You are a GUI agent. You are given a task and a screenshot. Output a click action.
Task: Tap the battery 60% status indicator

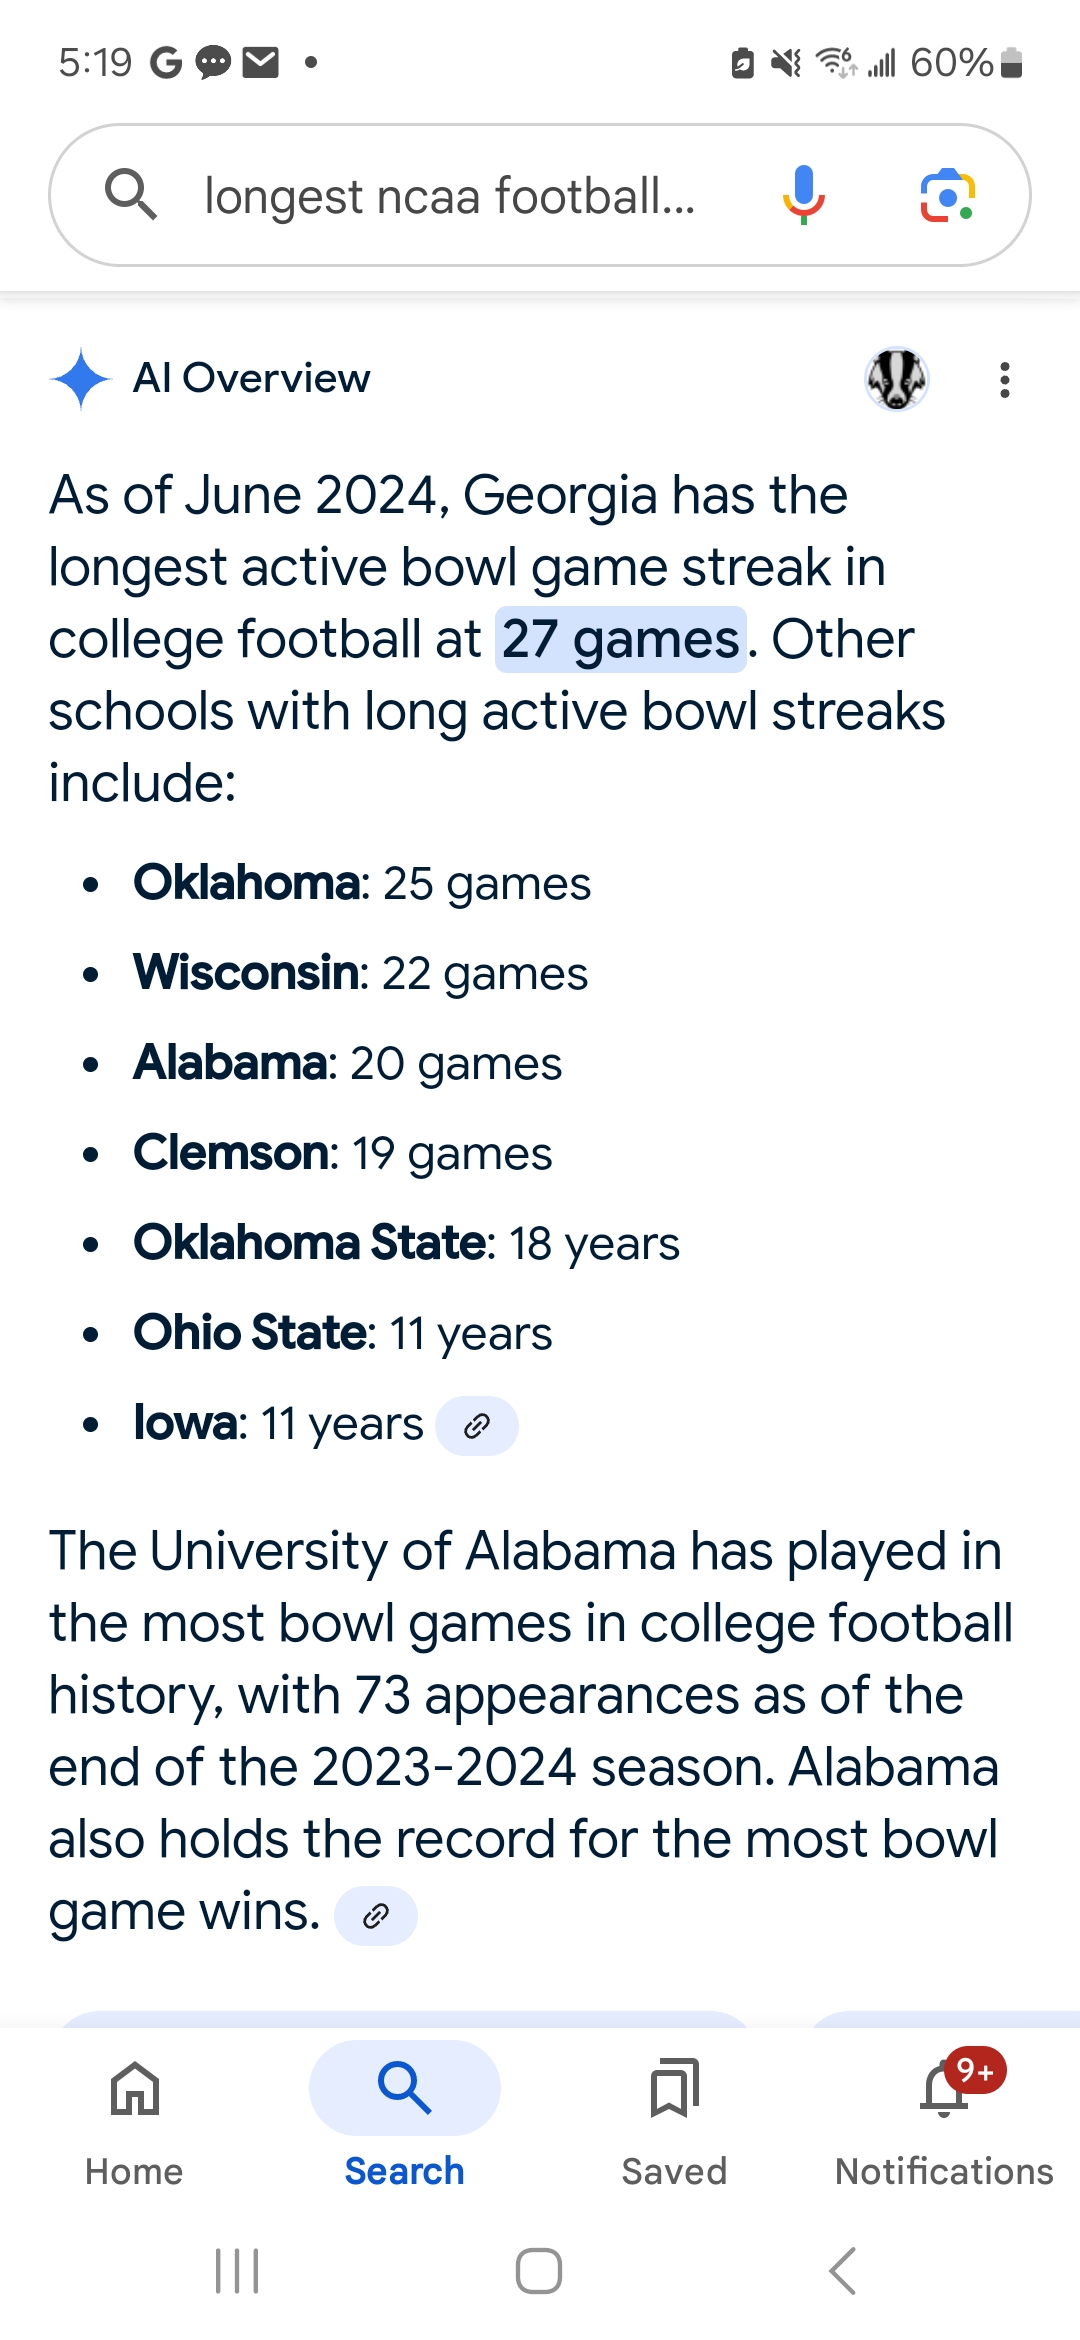tap(965, 63)
